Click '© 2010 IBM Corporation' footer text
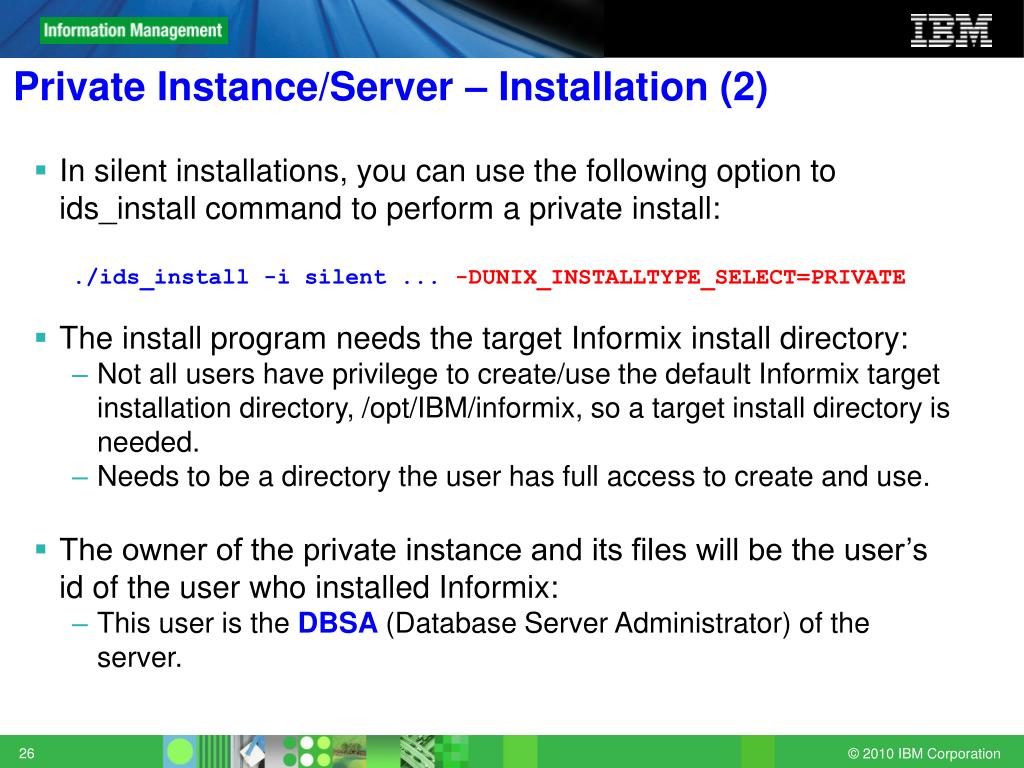The width and height of the screenshot is (1024, 768). click(923, 753)
